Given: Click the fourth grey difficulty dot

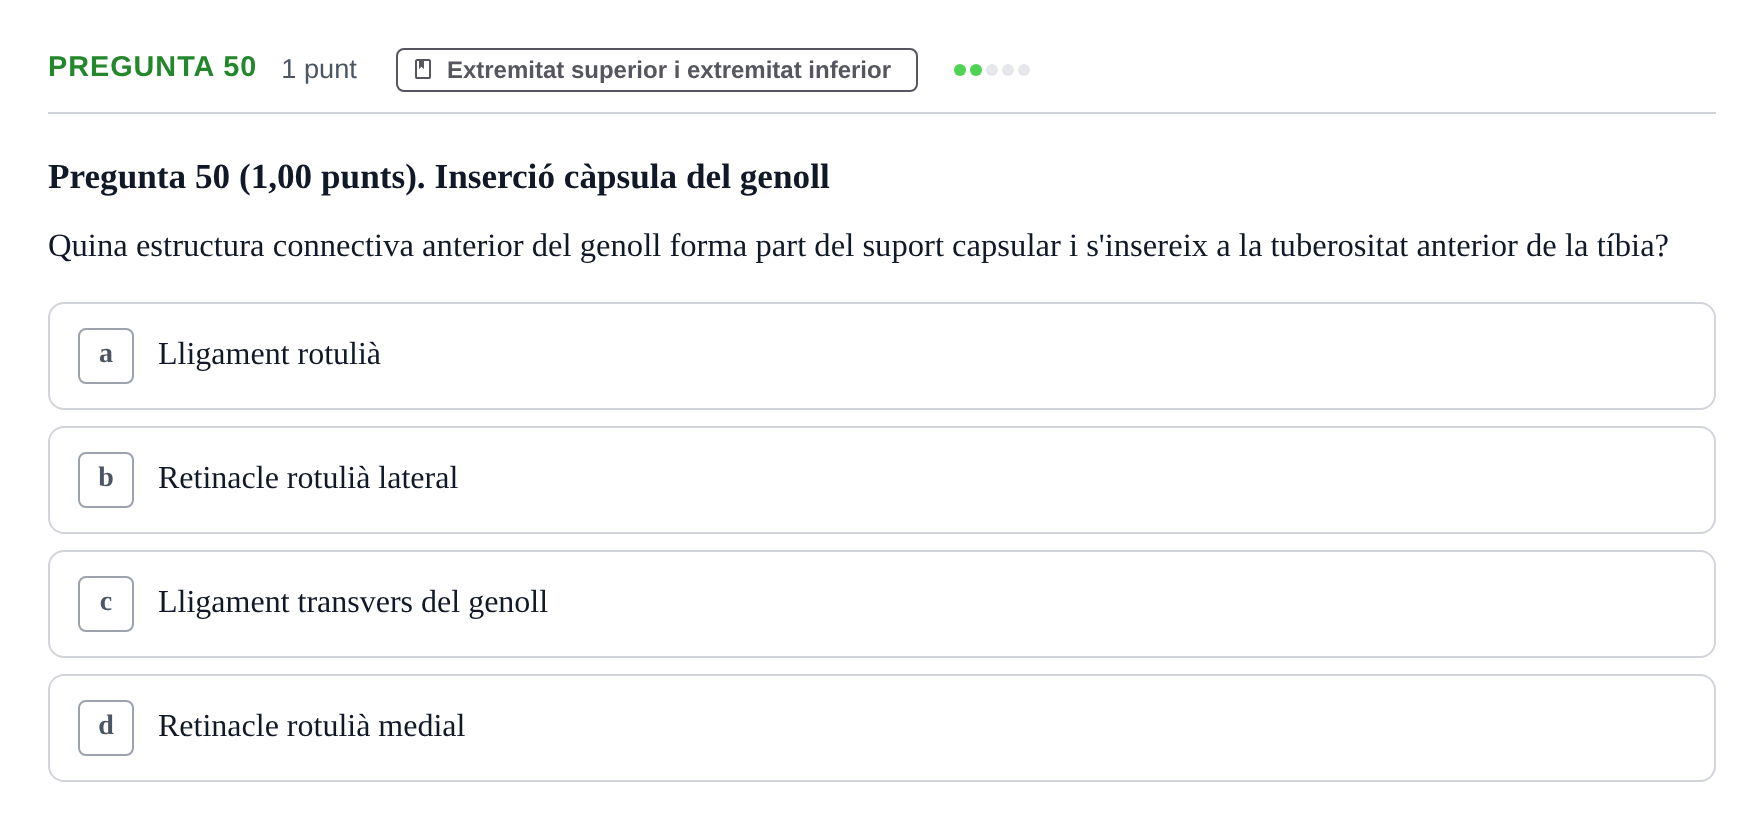Looking at the screenshot, I should click(1008, 70).
